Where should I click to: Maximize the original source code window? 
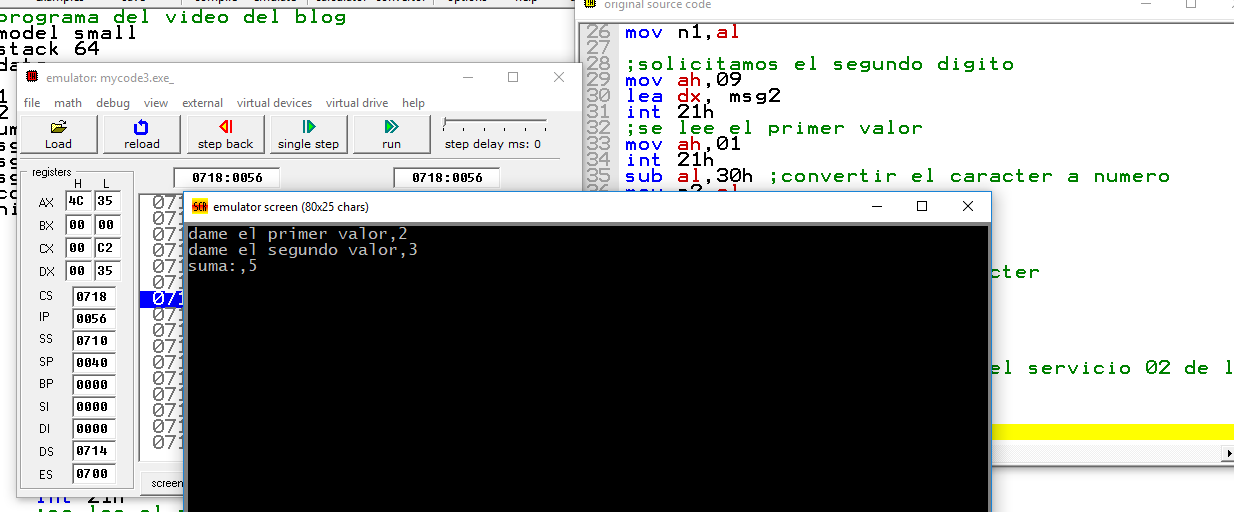[x=1191, y=5]
